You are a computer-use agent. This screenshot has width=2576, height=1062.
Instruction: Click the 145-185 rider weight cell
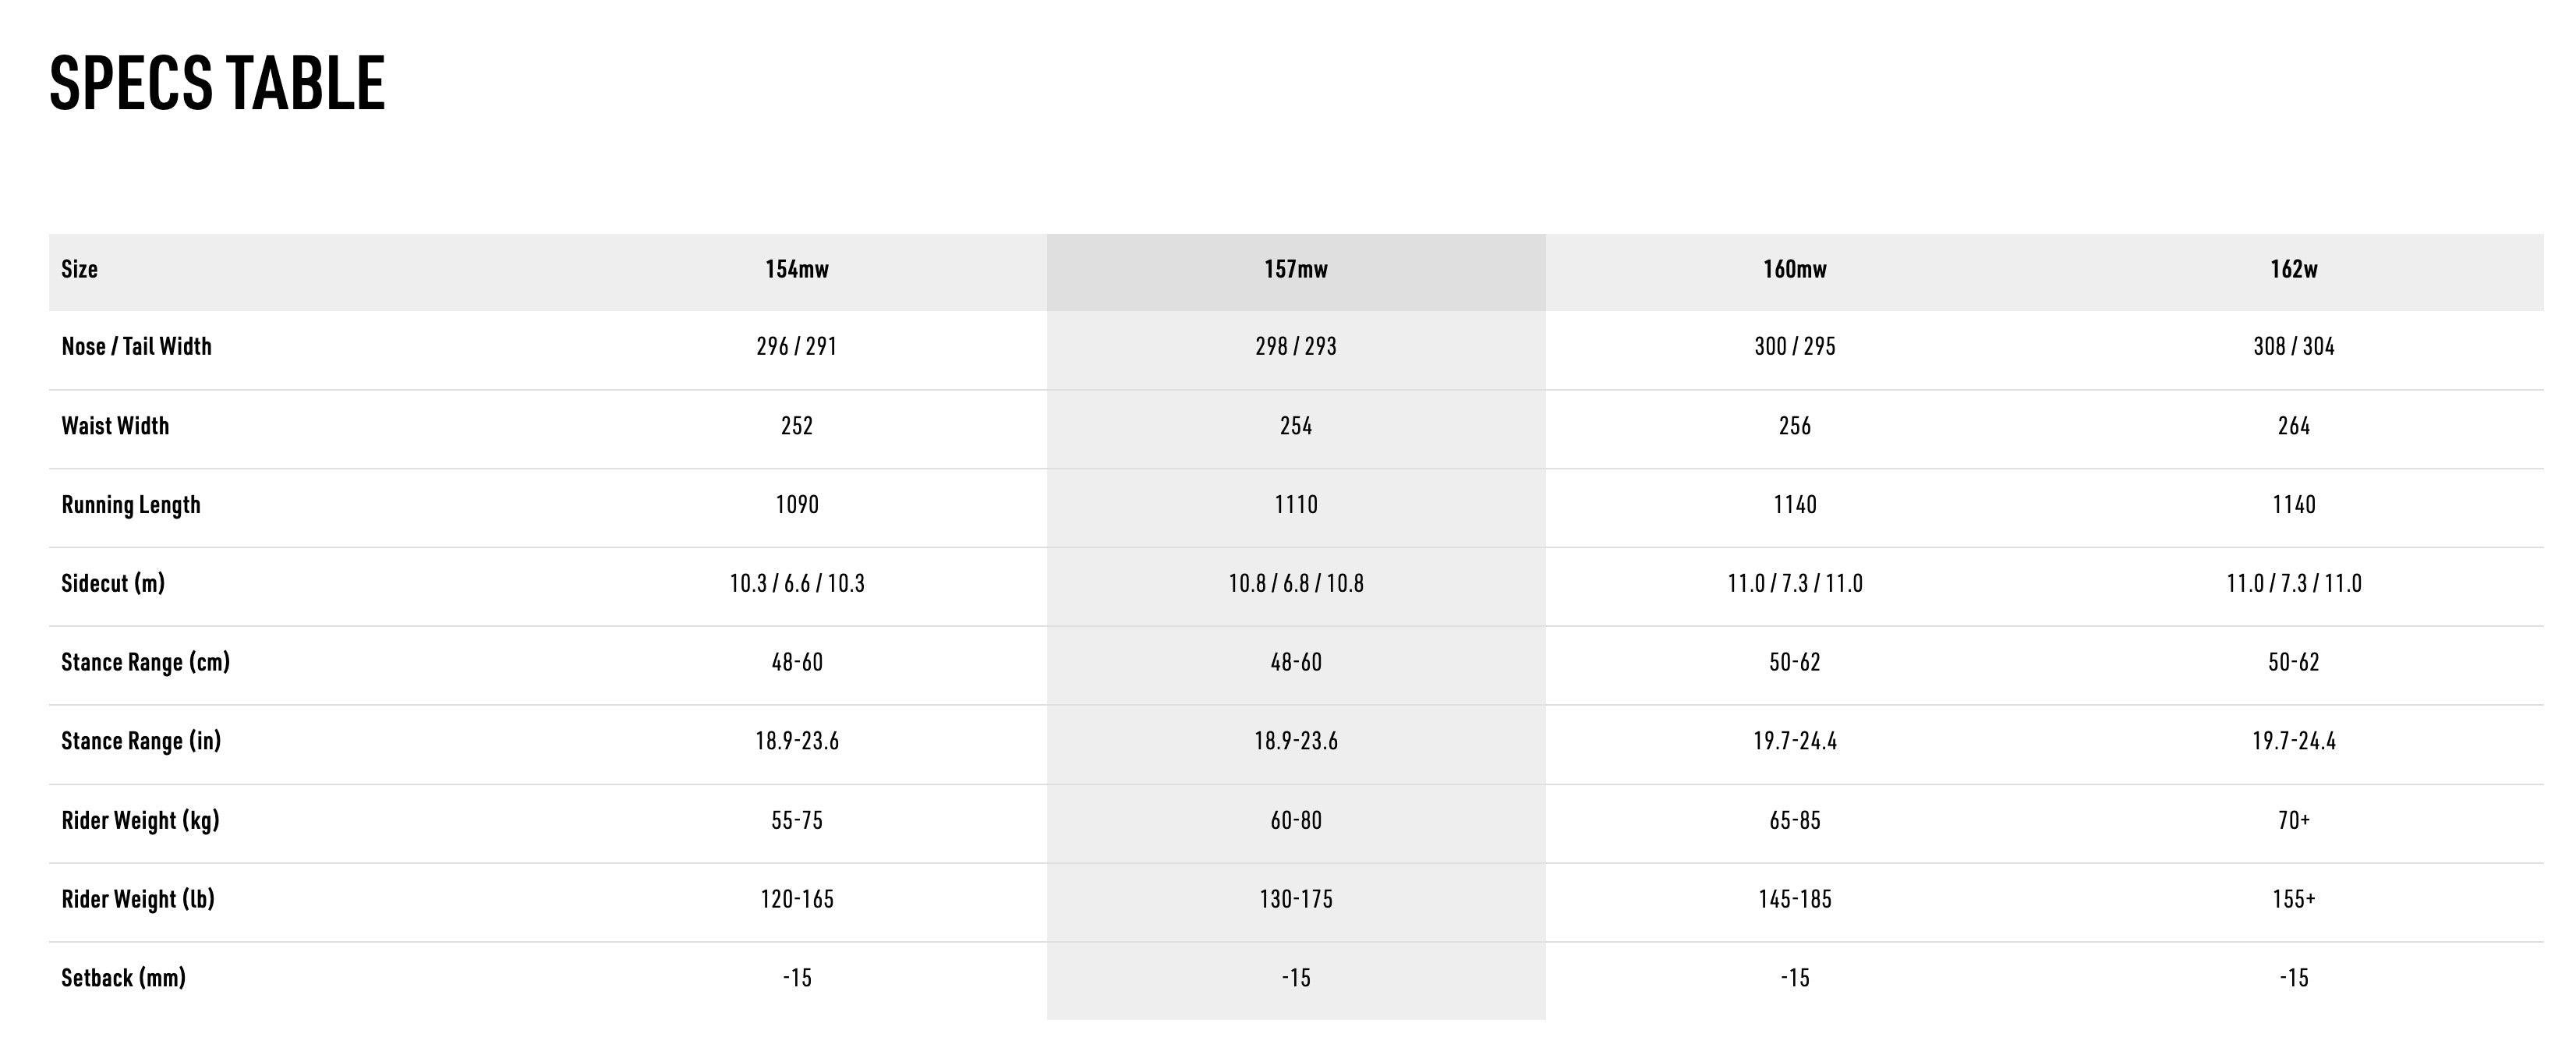click(1794, 899)
